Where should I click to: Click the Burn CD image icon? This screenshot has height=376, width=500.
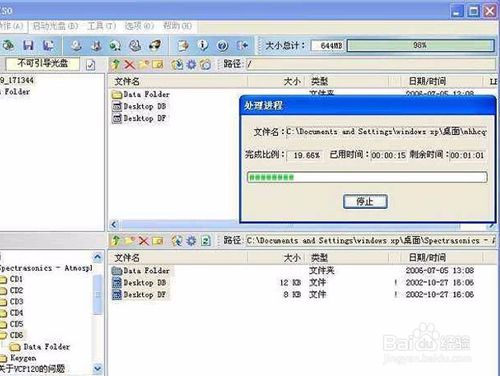tap(154, 45)
